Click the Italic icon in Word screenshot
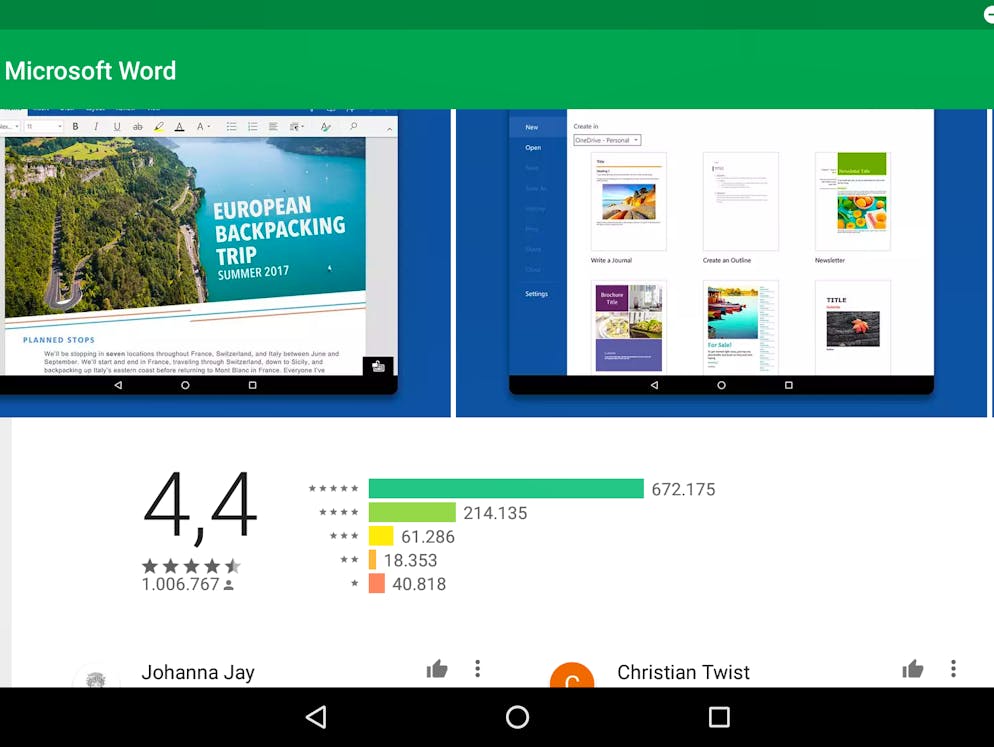The width and height of the screenshot is (994, 747). tap(96, 126)
